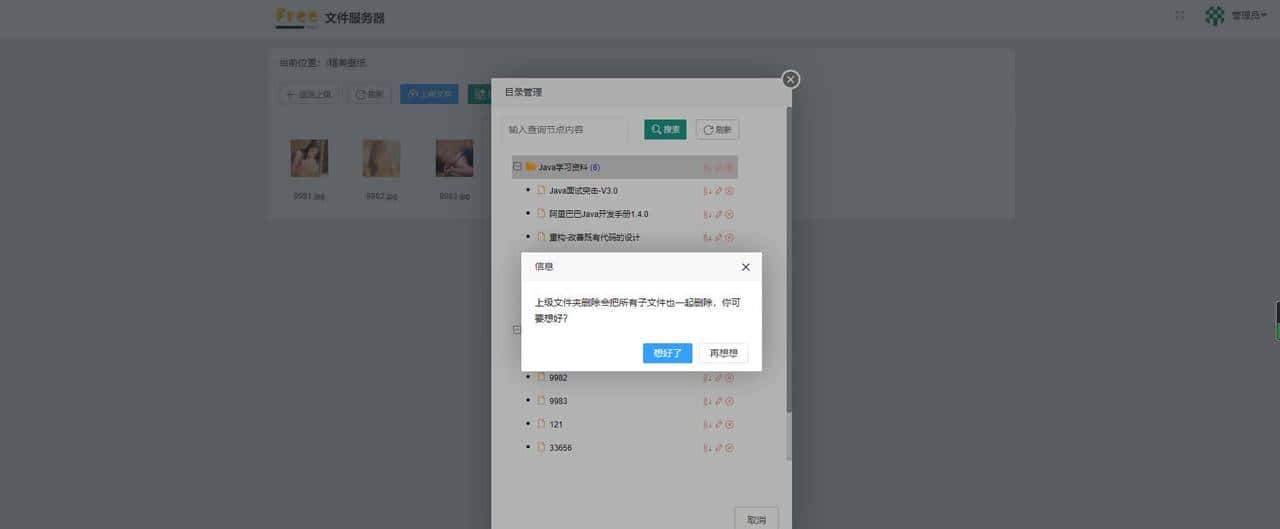Focus the 输入查询节点内容 search field
1280x529 pixels.
click(x=564, y=129)
